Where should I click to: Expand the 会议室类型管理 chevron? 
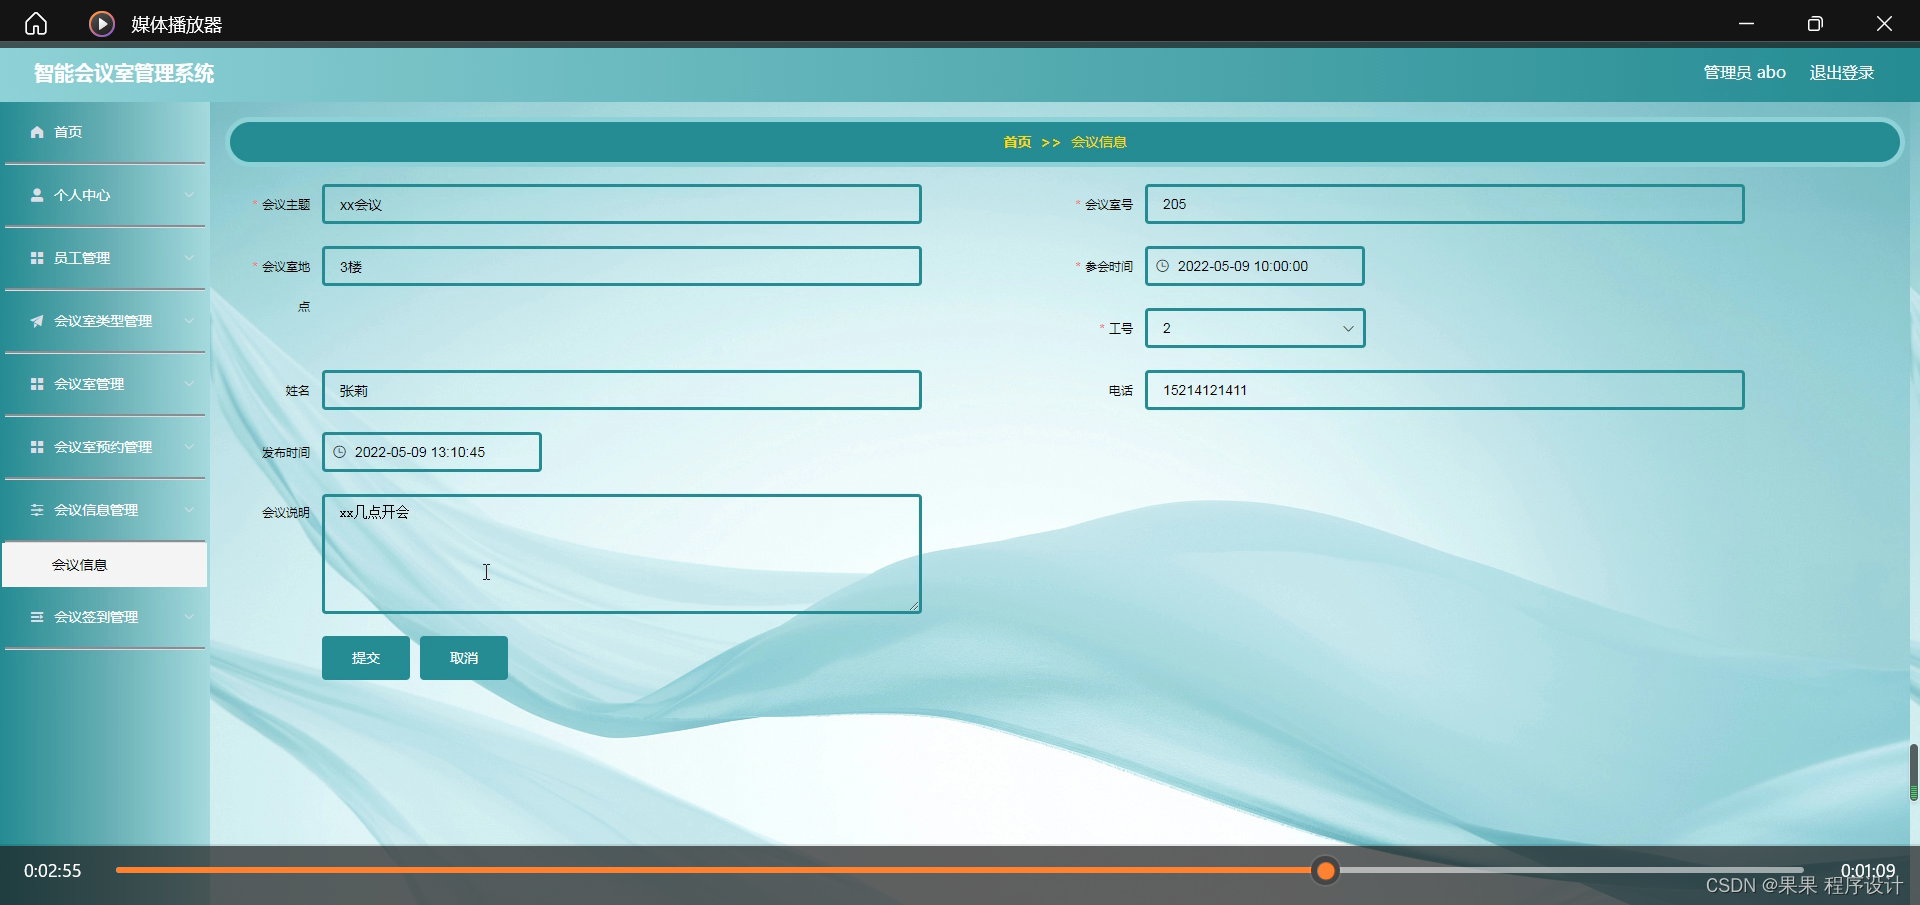(x=189, y=321)
